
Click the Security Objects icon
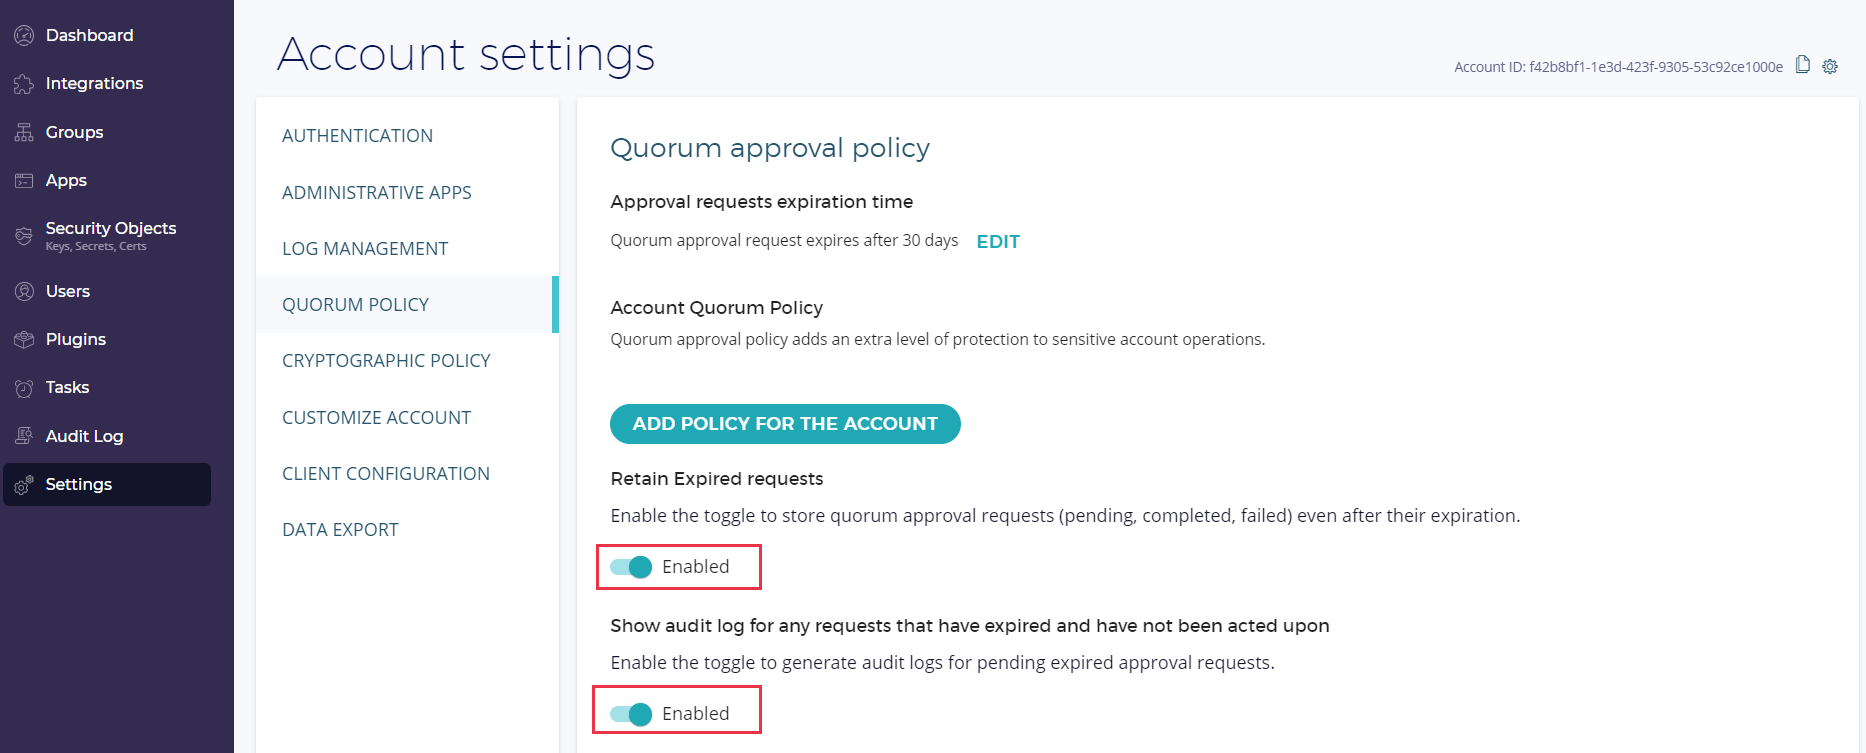point(24,236)
